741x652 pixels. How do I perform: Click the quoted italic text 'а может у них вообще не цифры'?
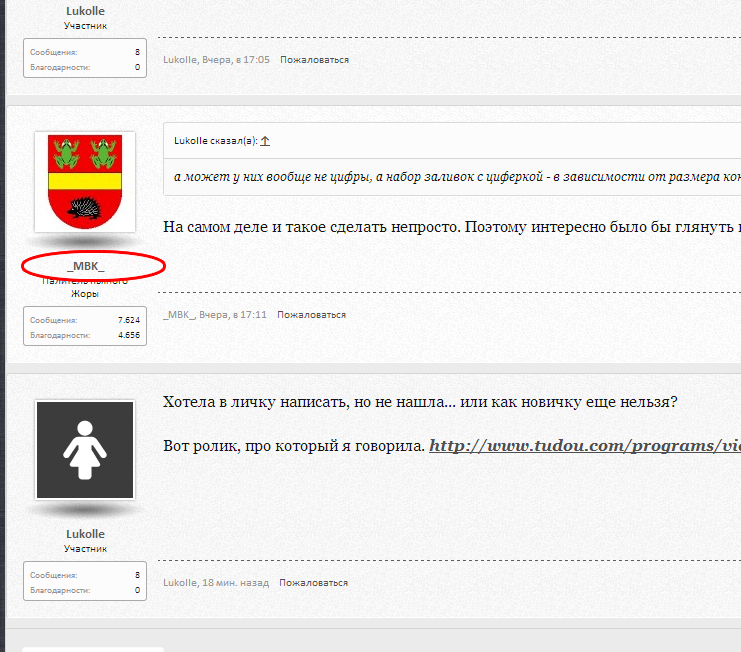coord(272,177)
